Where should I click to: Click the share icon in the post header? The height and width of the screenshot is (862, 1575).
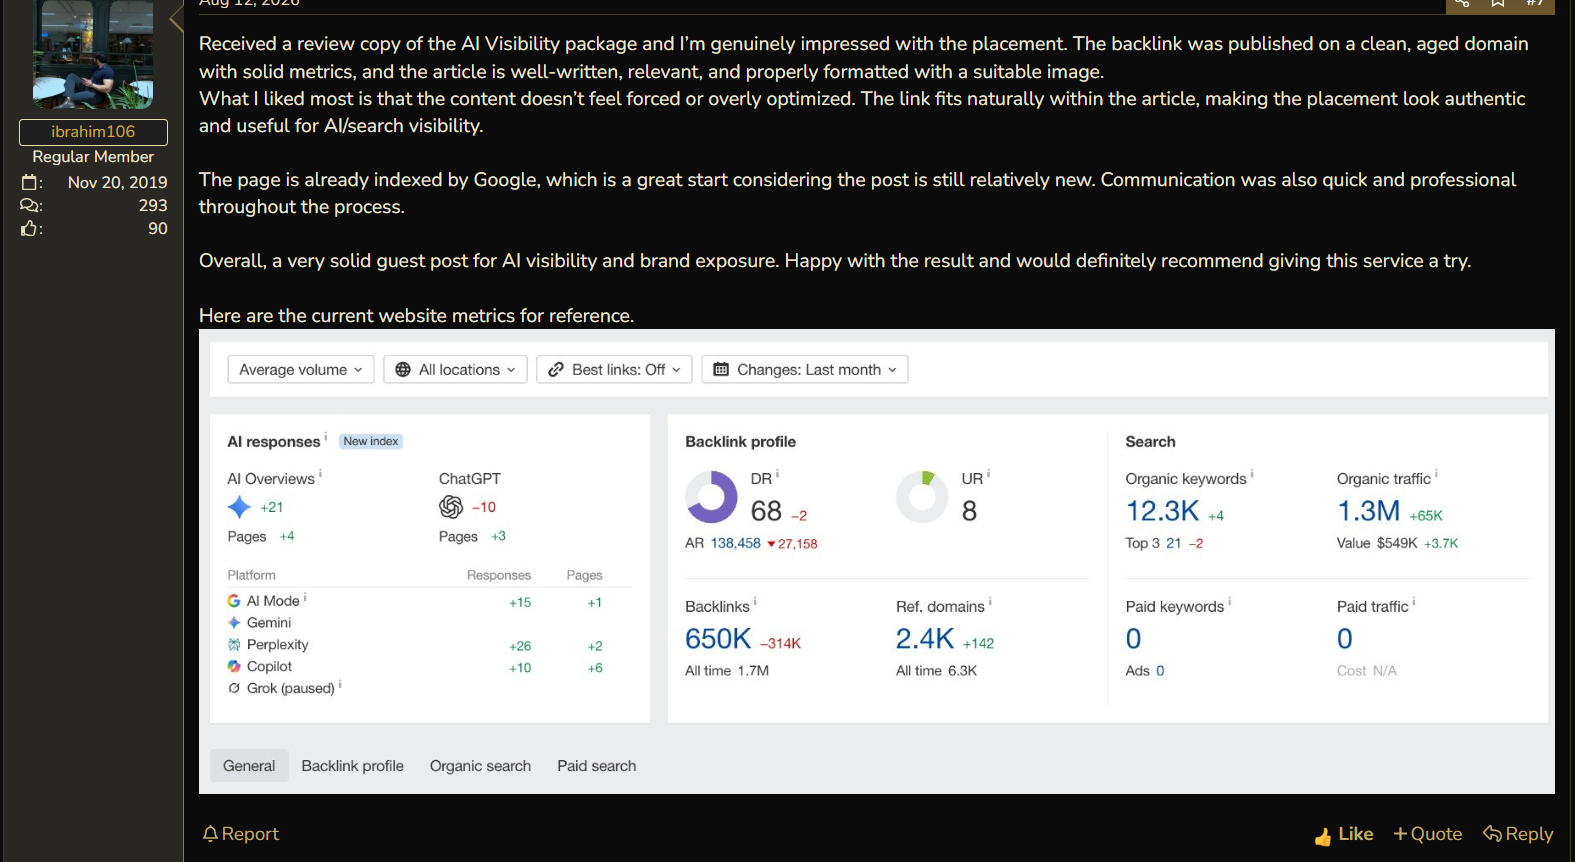[1463, 4]
